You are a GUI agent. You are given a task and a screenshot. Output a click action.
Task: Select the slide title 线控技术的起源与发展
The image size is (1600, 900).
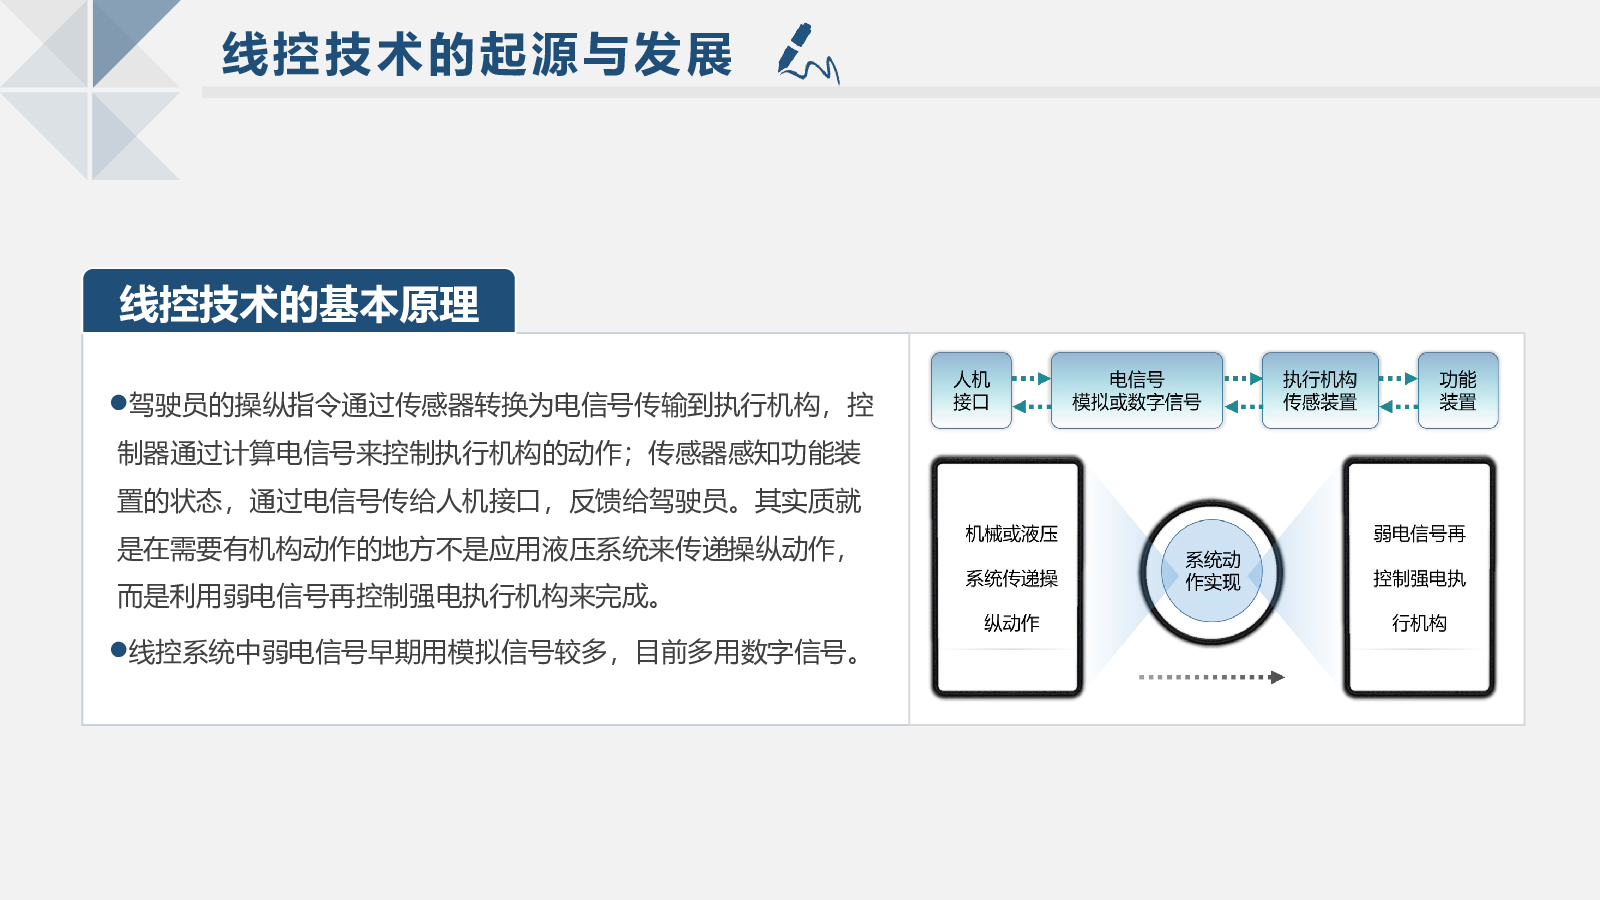click(477, 54)
